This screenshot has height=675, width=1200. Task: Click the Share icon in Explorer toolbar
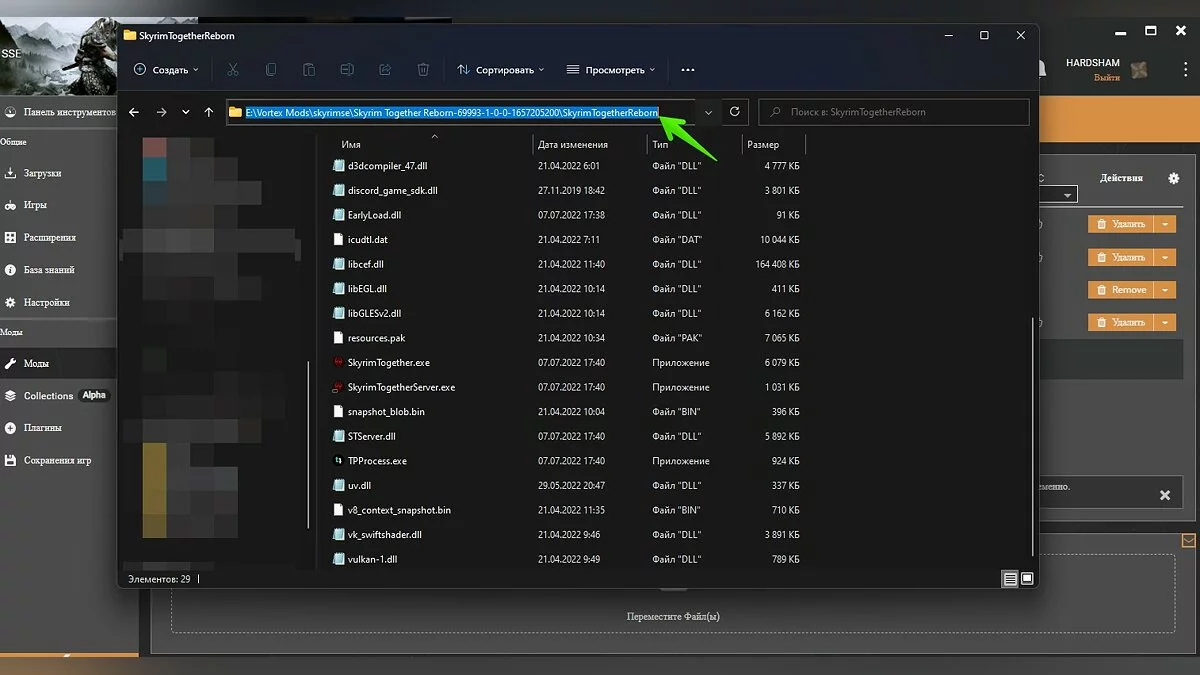pyautogui.click(x=385, y=70)
